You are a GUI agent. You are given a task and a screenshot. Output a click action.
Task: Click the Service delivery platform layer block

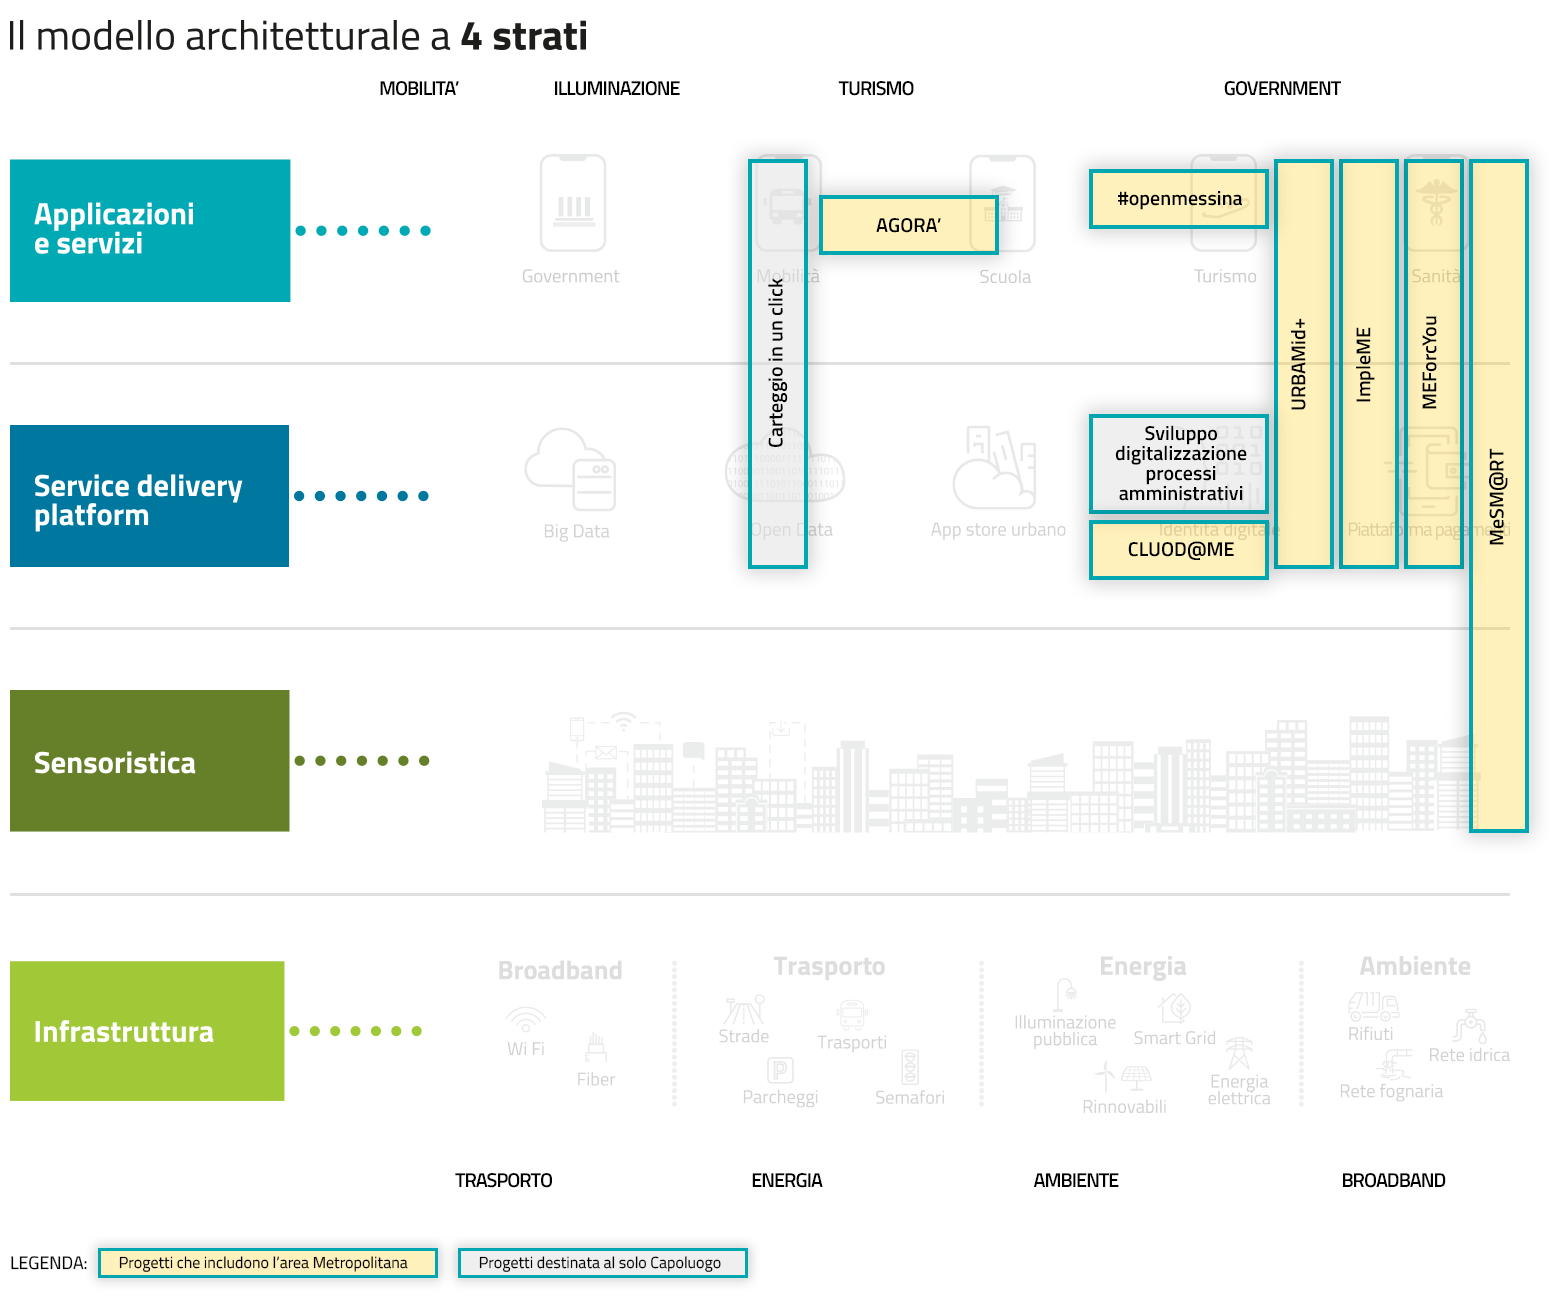click(150, 496)
